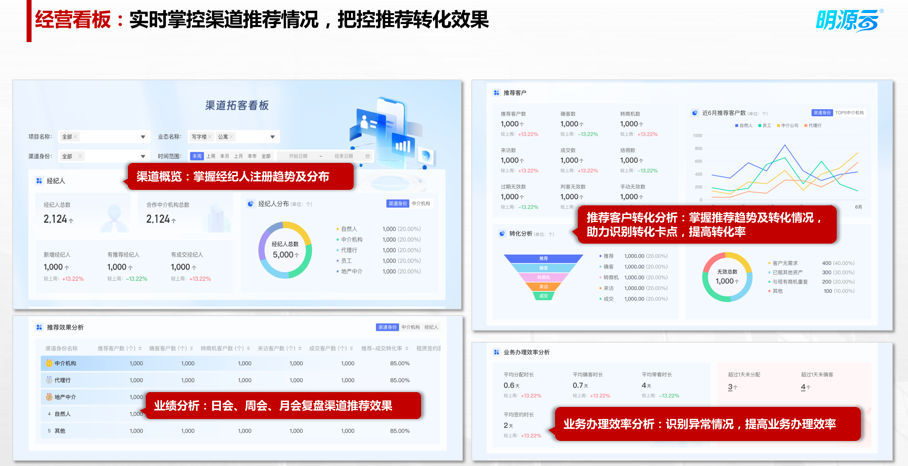Viewport: 908px width, 466px height.
Task: Click the 推荐 layer of the funnel chart
Action: pos(544,258)
